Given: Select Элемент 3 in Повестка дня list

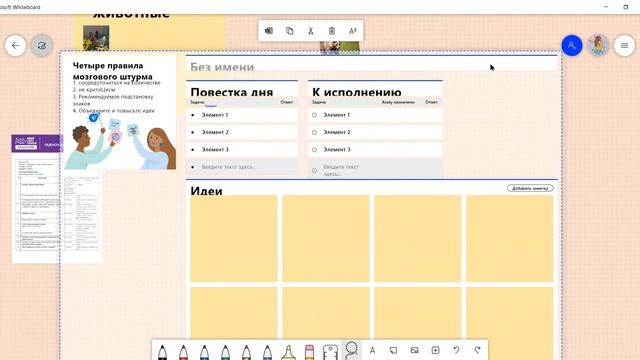Looking at the screenshot, I should click(242, 150).
